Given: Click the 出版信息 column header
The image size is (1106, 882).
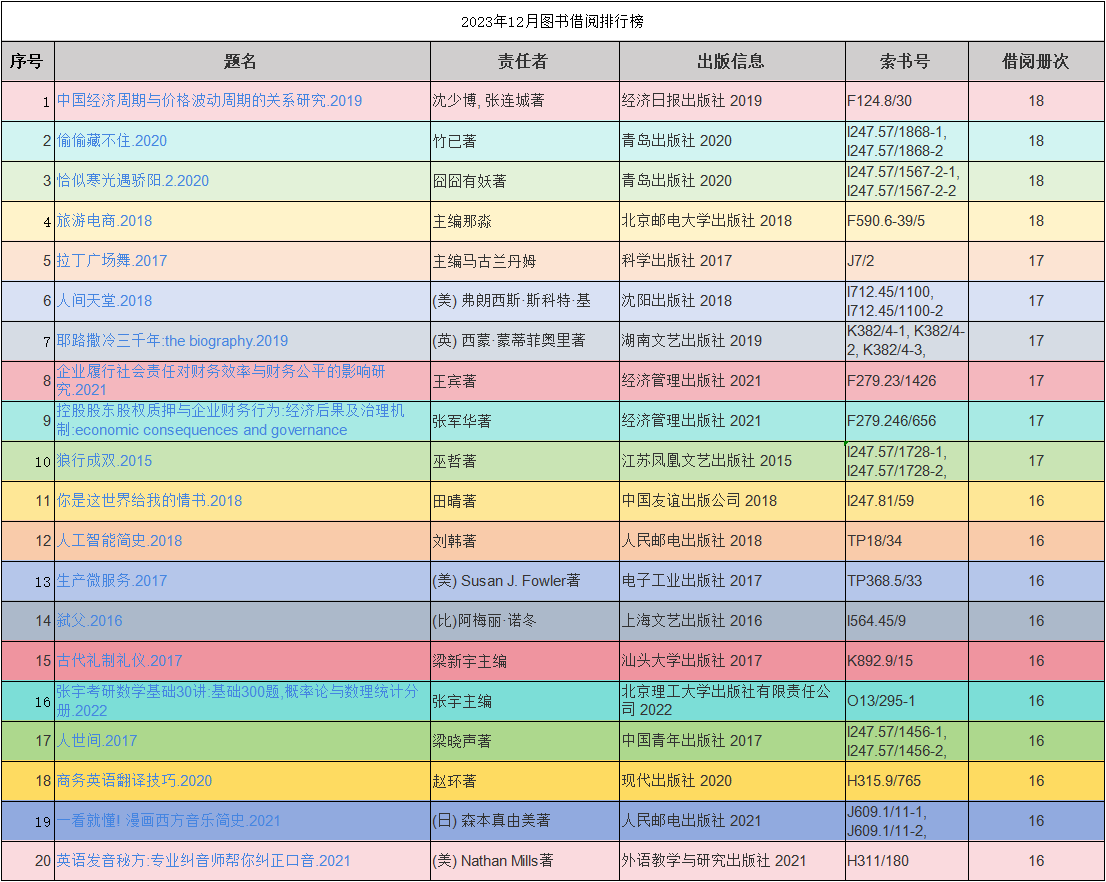Looking at the screenshot, I should pos(731,61).
